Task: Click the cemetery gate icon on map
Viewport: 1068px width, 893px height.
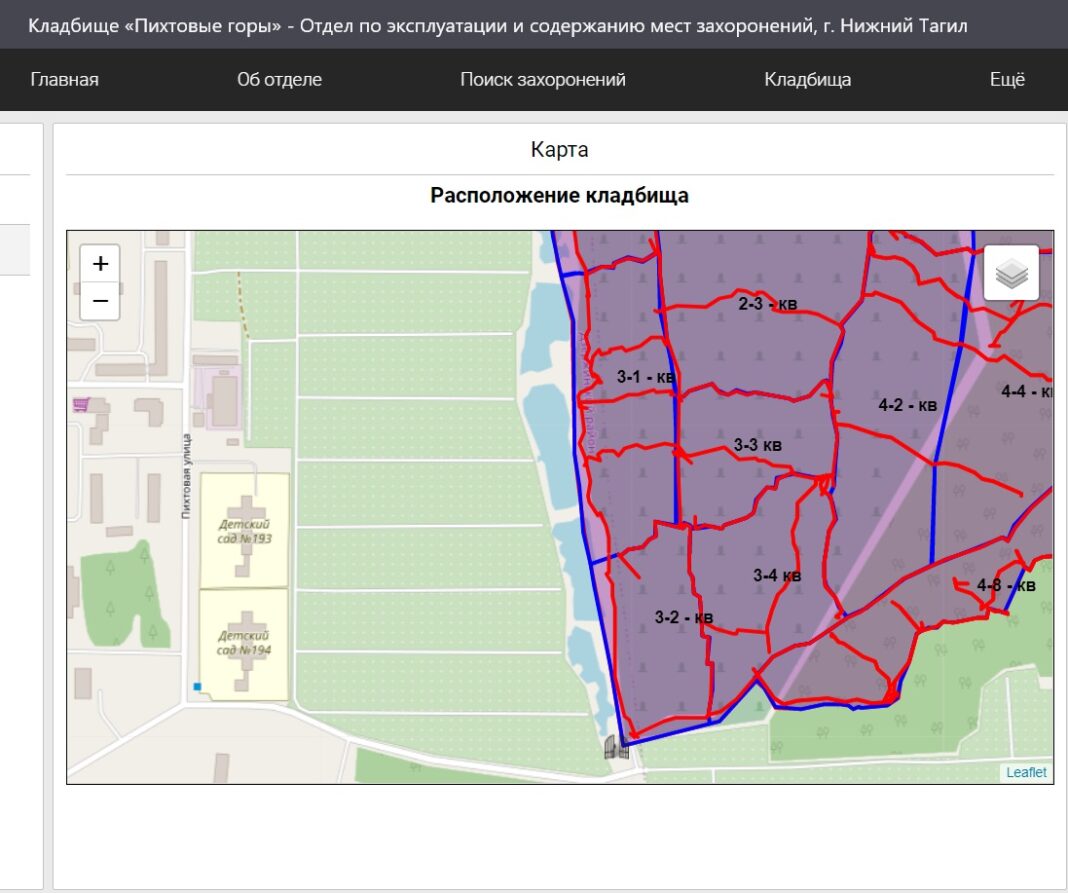Action: point(616,746)
